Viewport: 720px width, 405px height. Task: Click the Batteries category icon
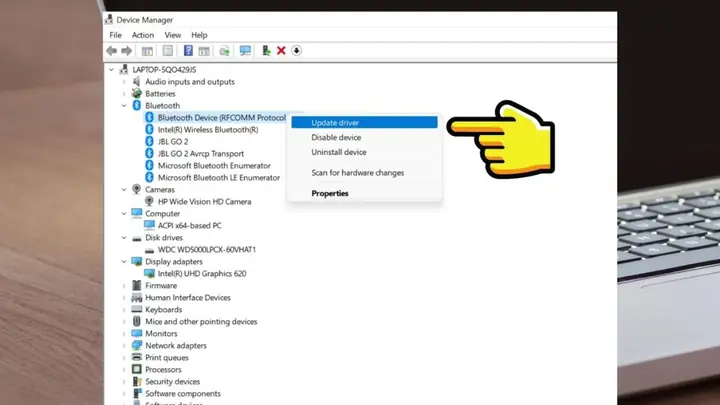click(x=136, y=93)
